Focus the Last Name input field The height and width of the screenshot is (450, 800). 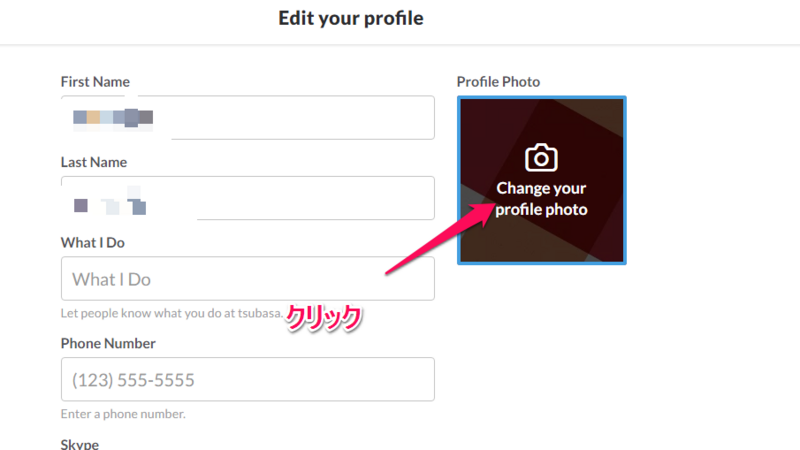248,198
